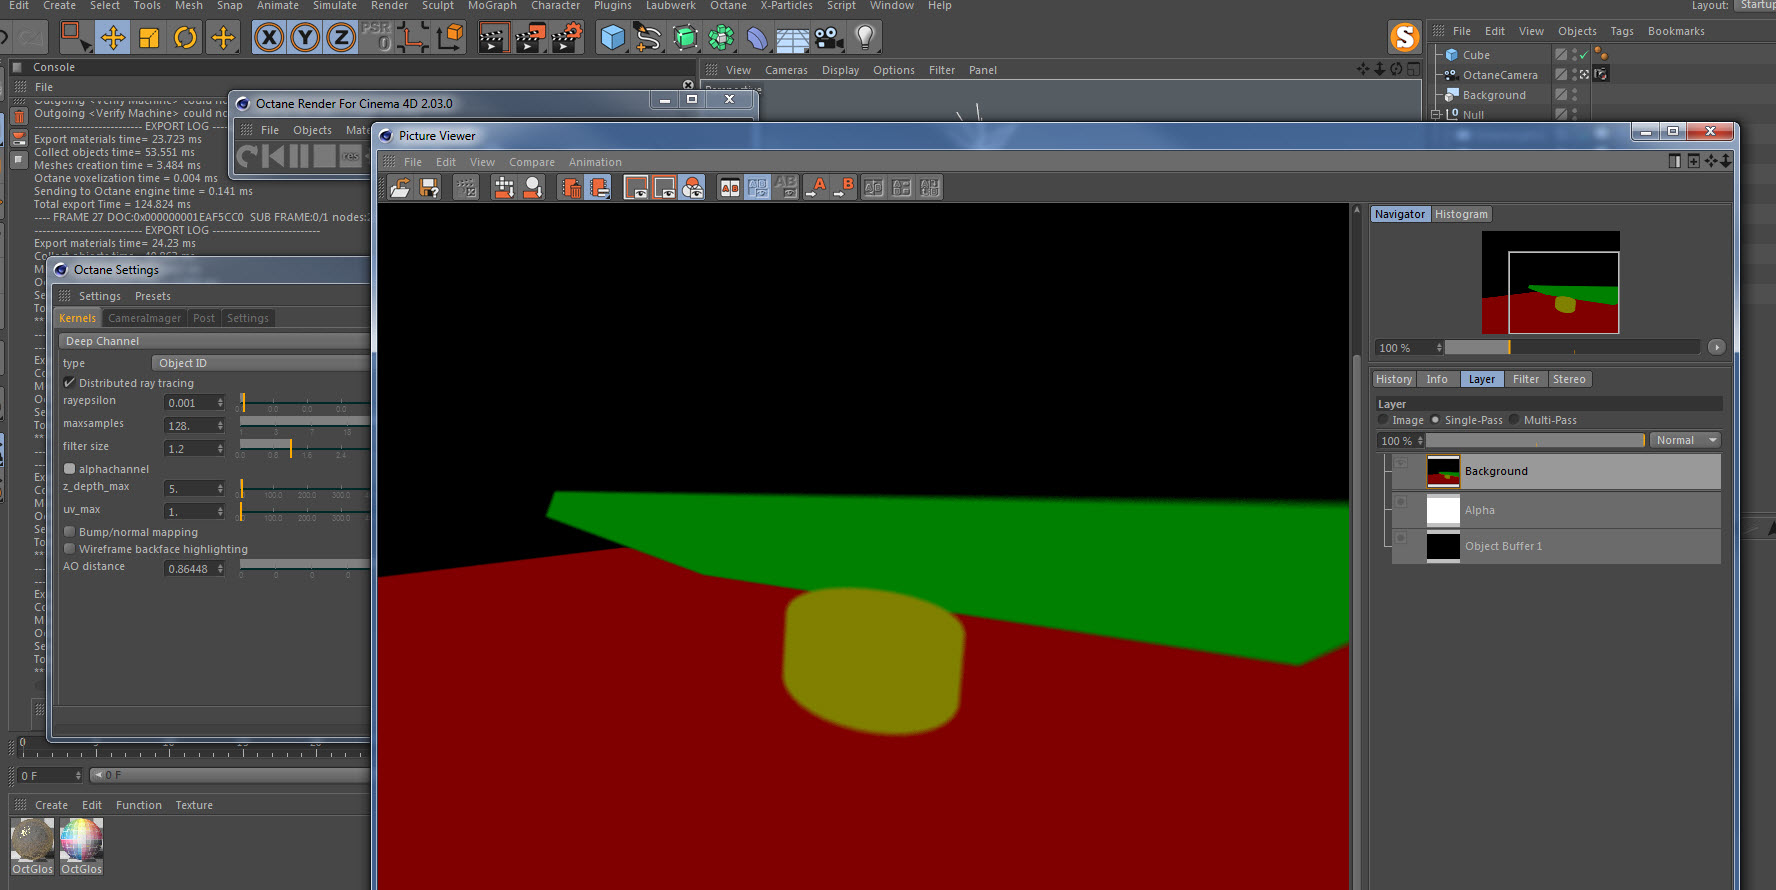Click Save As icon in Picture Viewer
The width and height of the screenshot is (1776, 890).
click(429, 187)
